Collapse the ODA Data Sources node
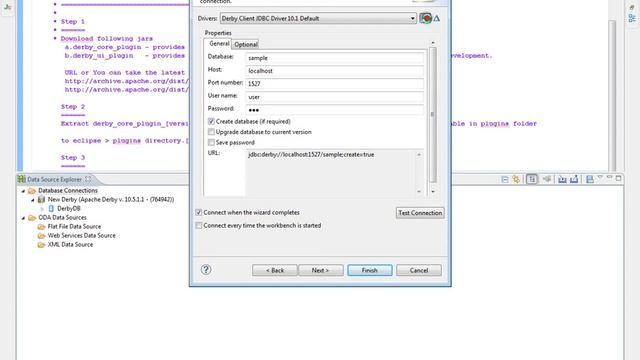The image size is (640, 360). coord(23,218)
